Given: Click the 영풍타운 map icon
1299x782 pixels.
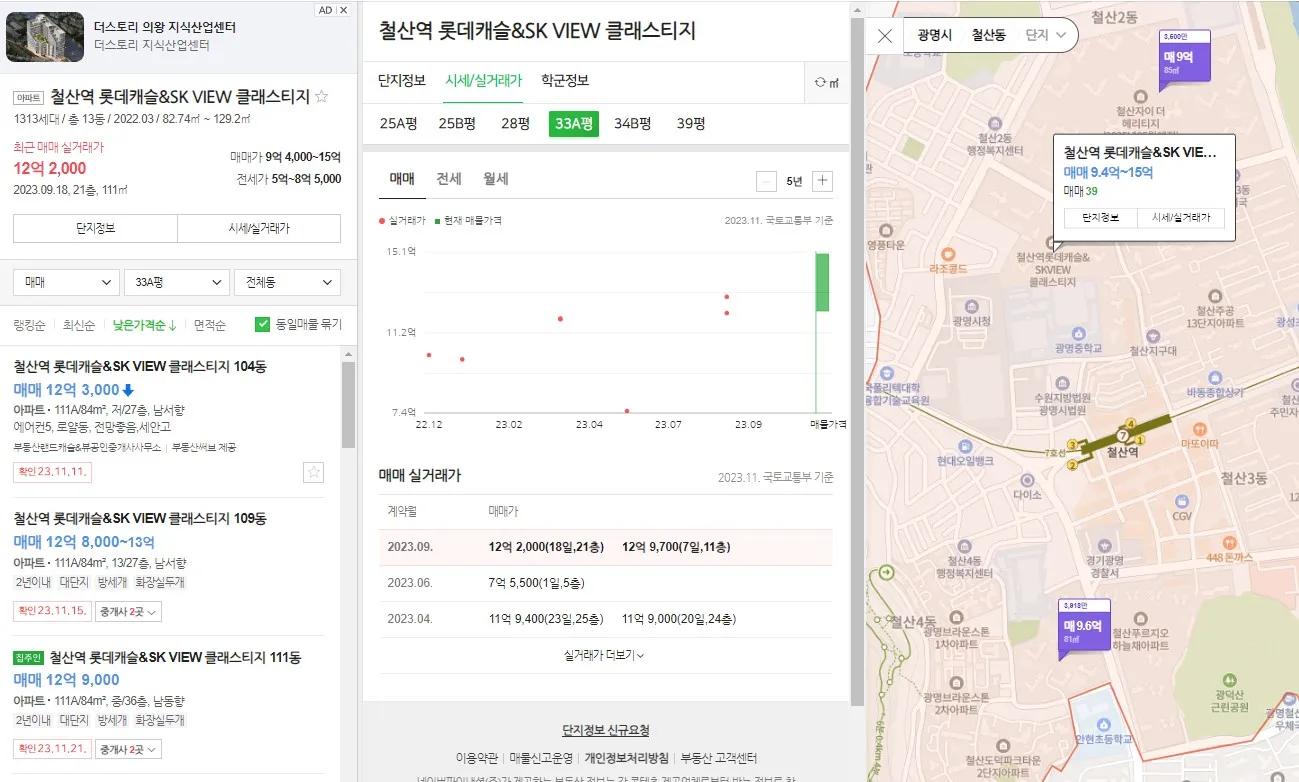Looking at the screenshot, I should click(x=885, y=229).
